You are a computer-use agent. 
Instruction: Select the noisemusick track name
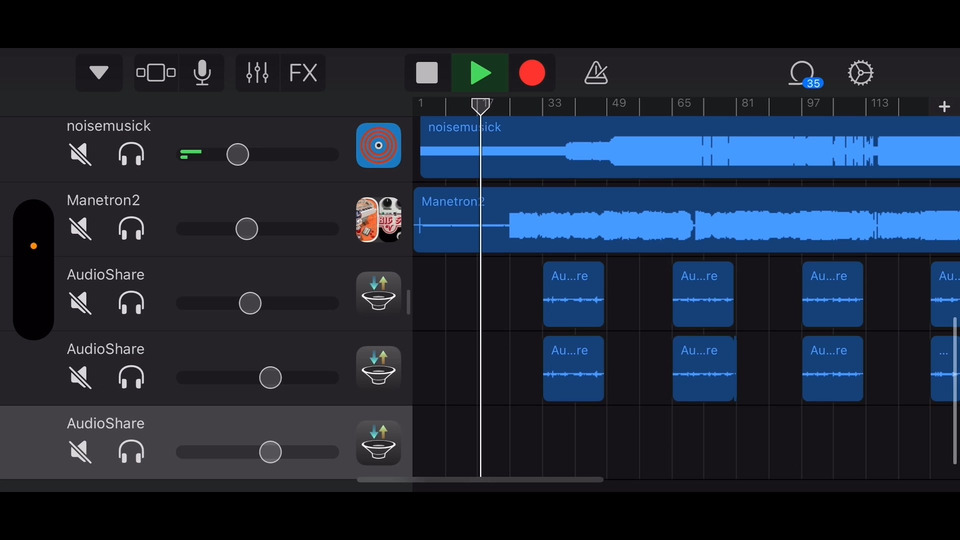coord(108,126)
